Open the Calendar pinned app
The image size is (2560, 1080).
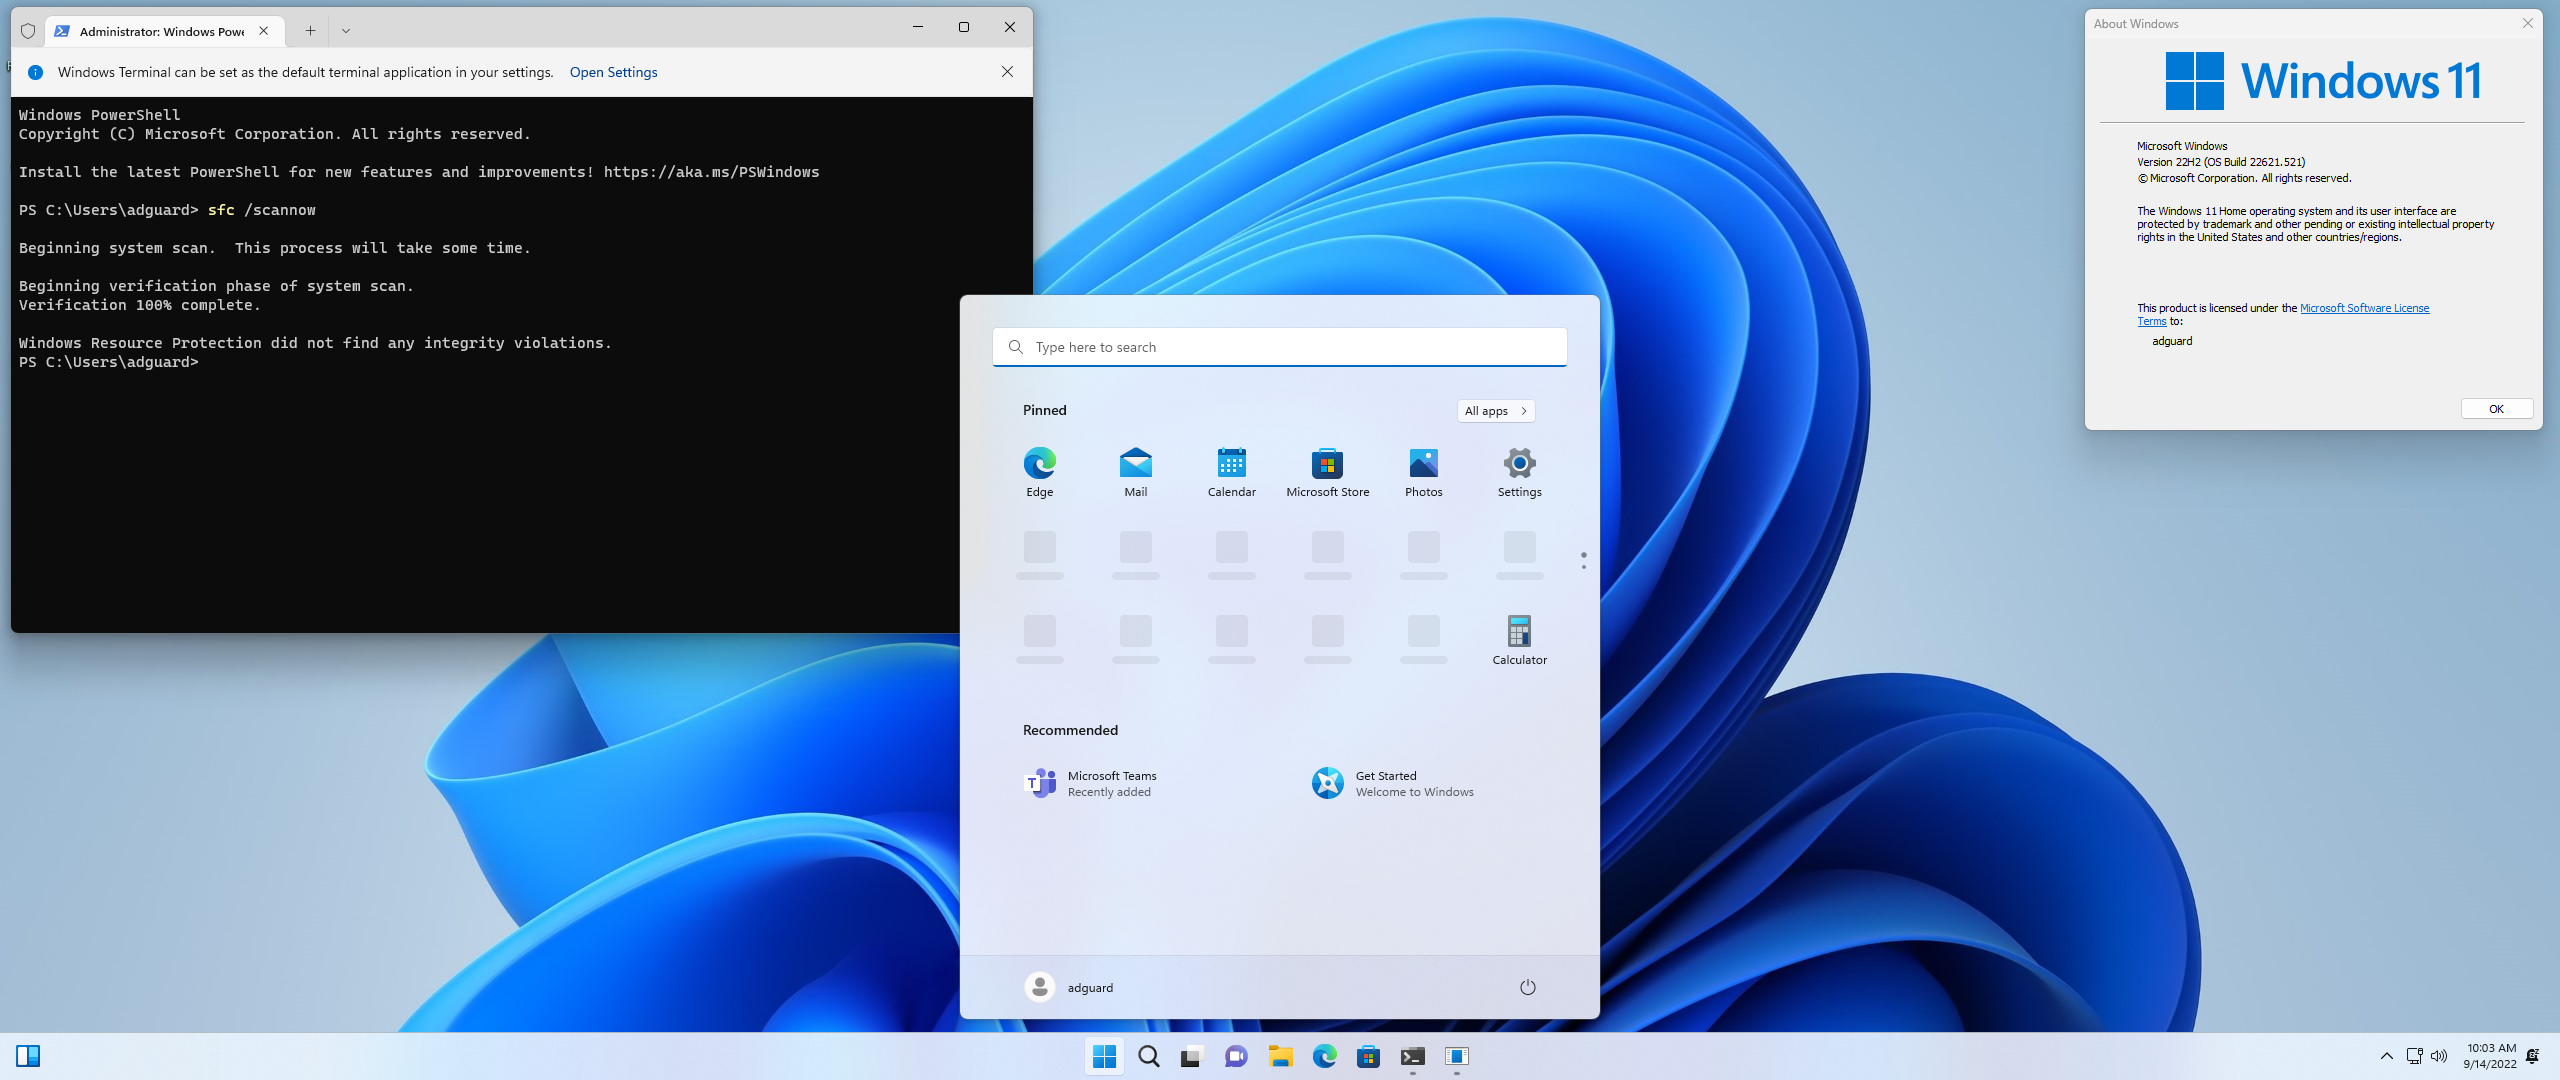1231,471
